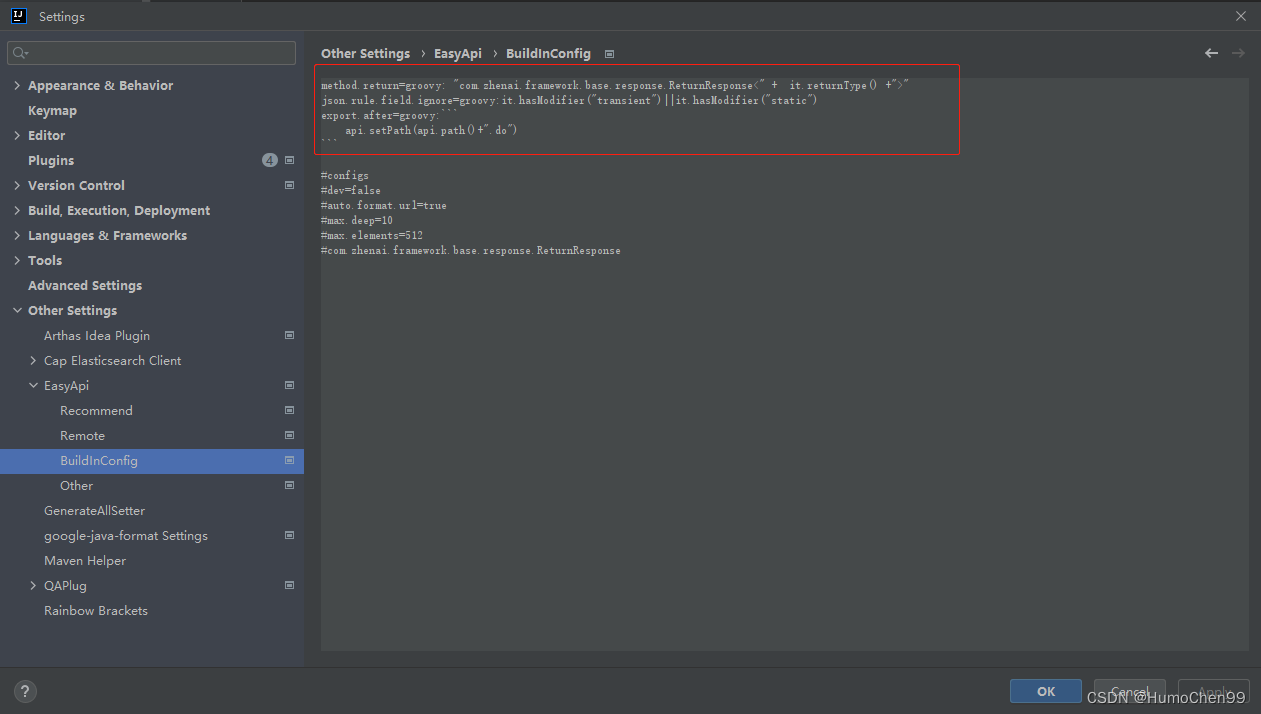Select the Remote page under EasyApi

tap(82, 435)
